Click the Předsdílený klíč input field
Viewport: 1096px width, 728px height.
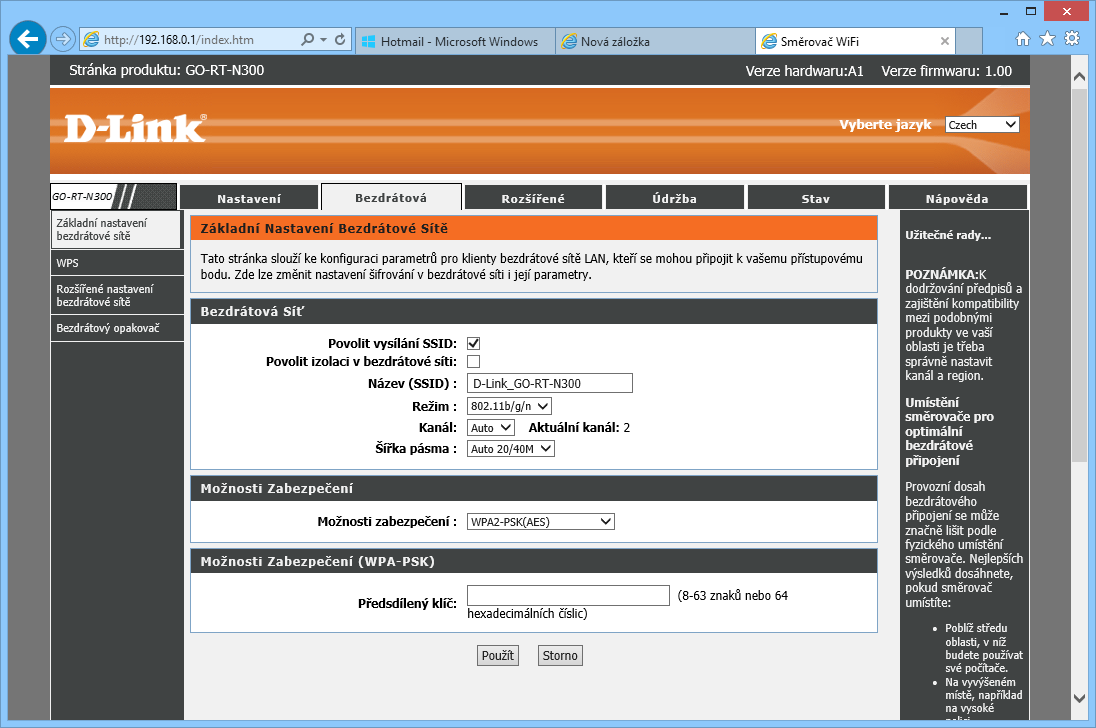tap(568, 596)
